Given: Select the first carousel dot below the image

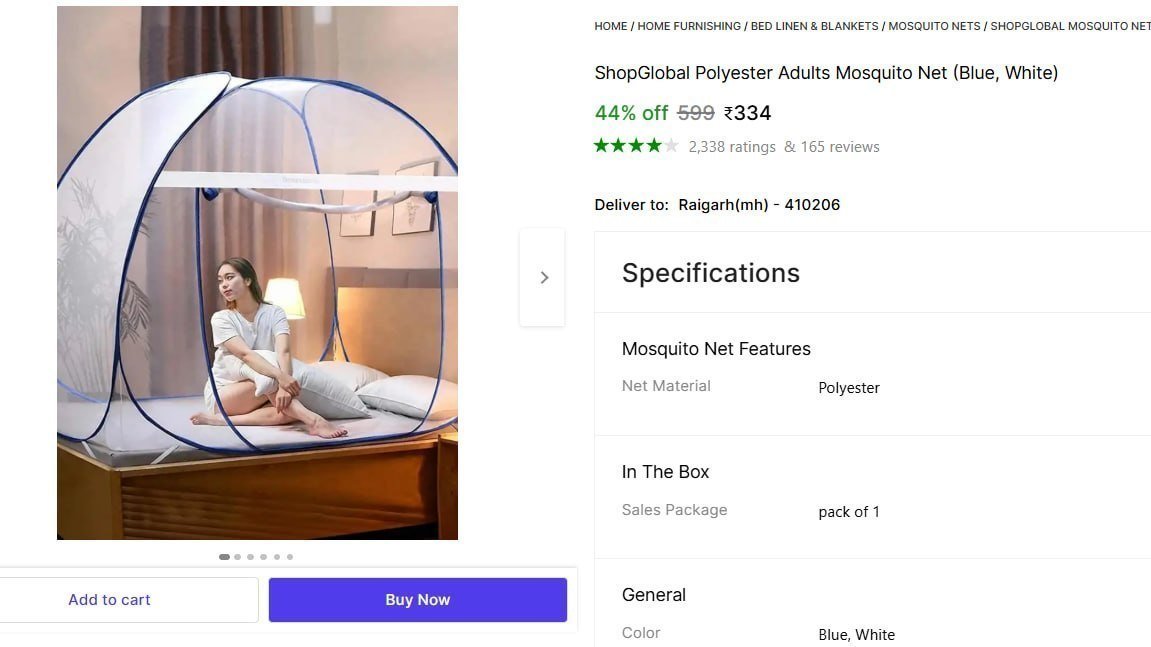Looking at the screenshot, I should pos(224,557).
